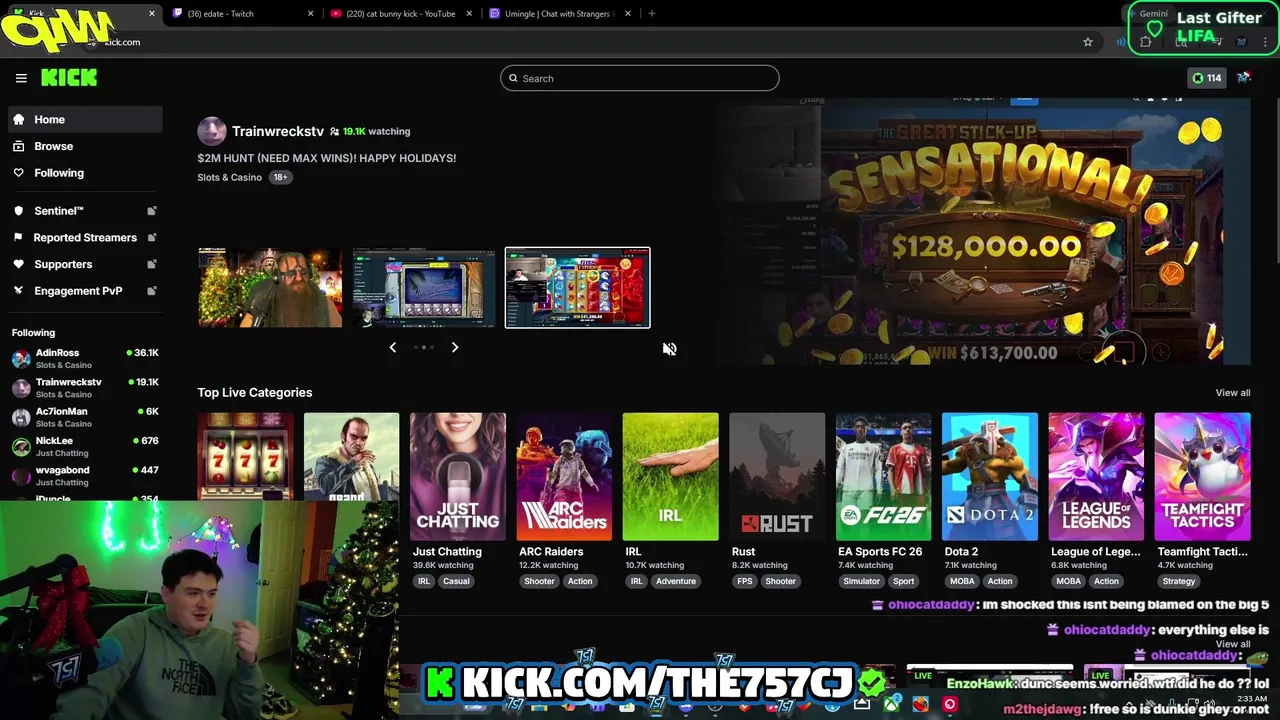Bookmark this page with the star icon
Screen dimensions: 1280x720
coord(1088,42)
